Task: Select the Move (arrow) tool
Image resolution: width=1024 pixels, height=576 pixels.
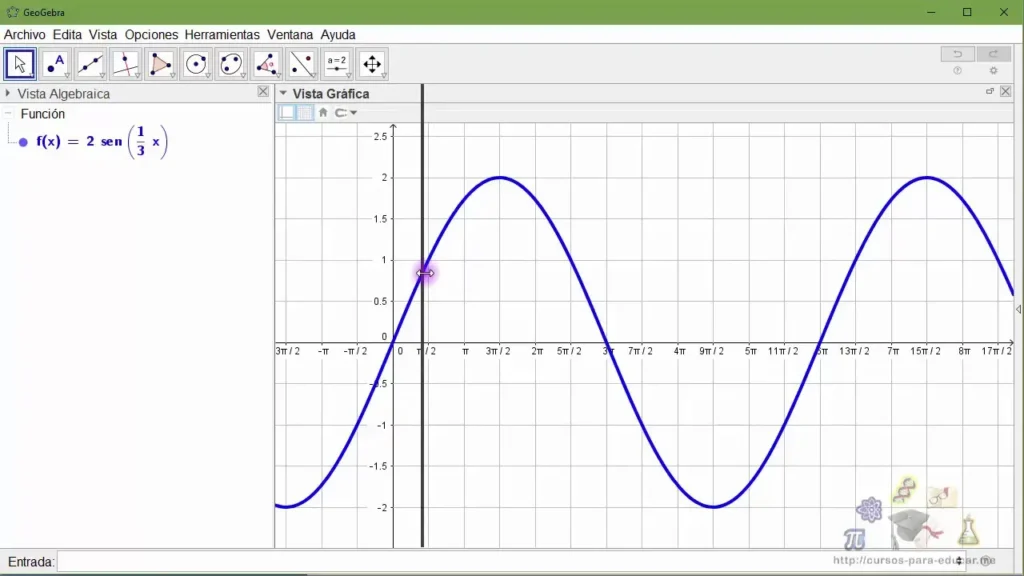Action: click(x=20, y=64)
